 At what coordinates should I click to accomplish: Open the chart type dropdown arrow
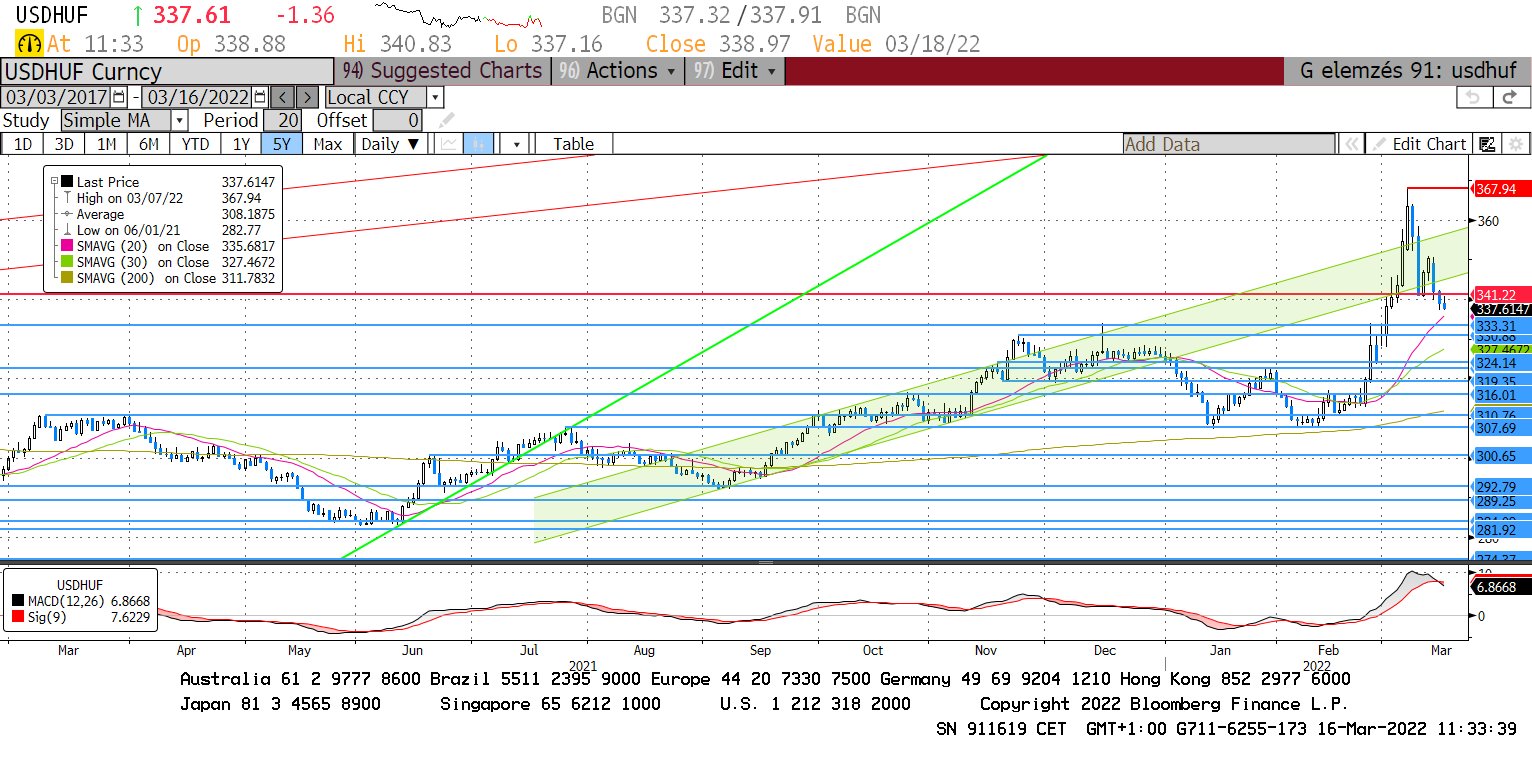(x=516, y=144)
